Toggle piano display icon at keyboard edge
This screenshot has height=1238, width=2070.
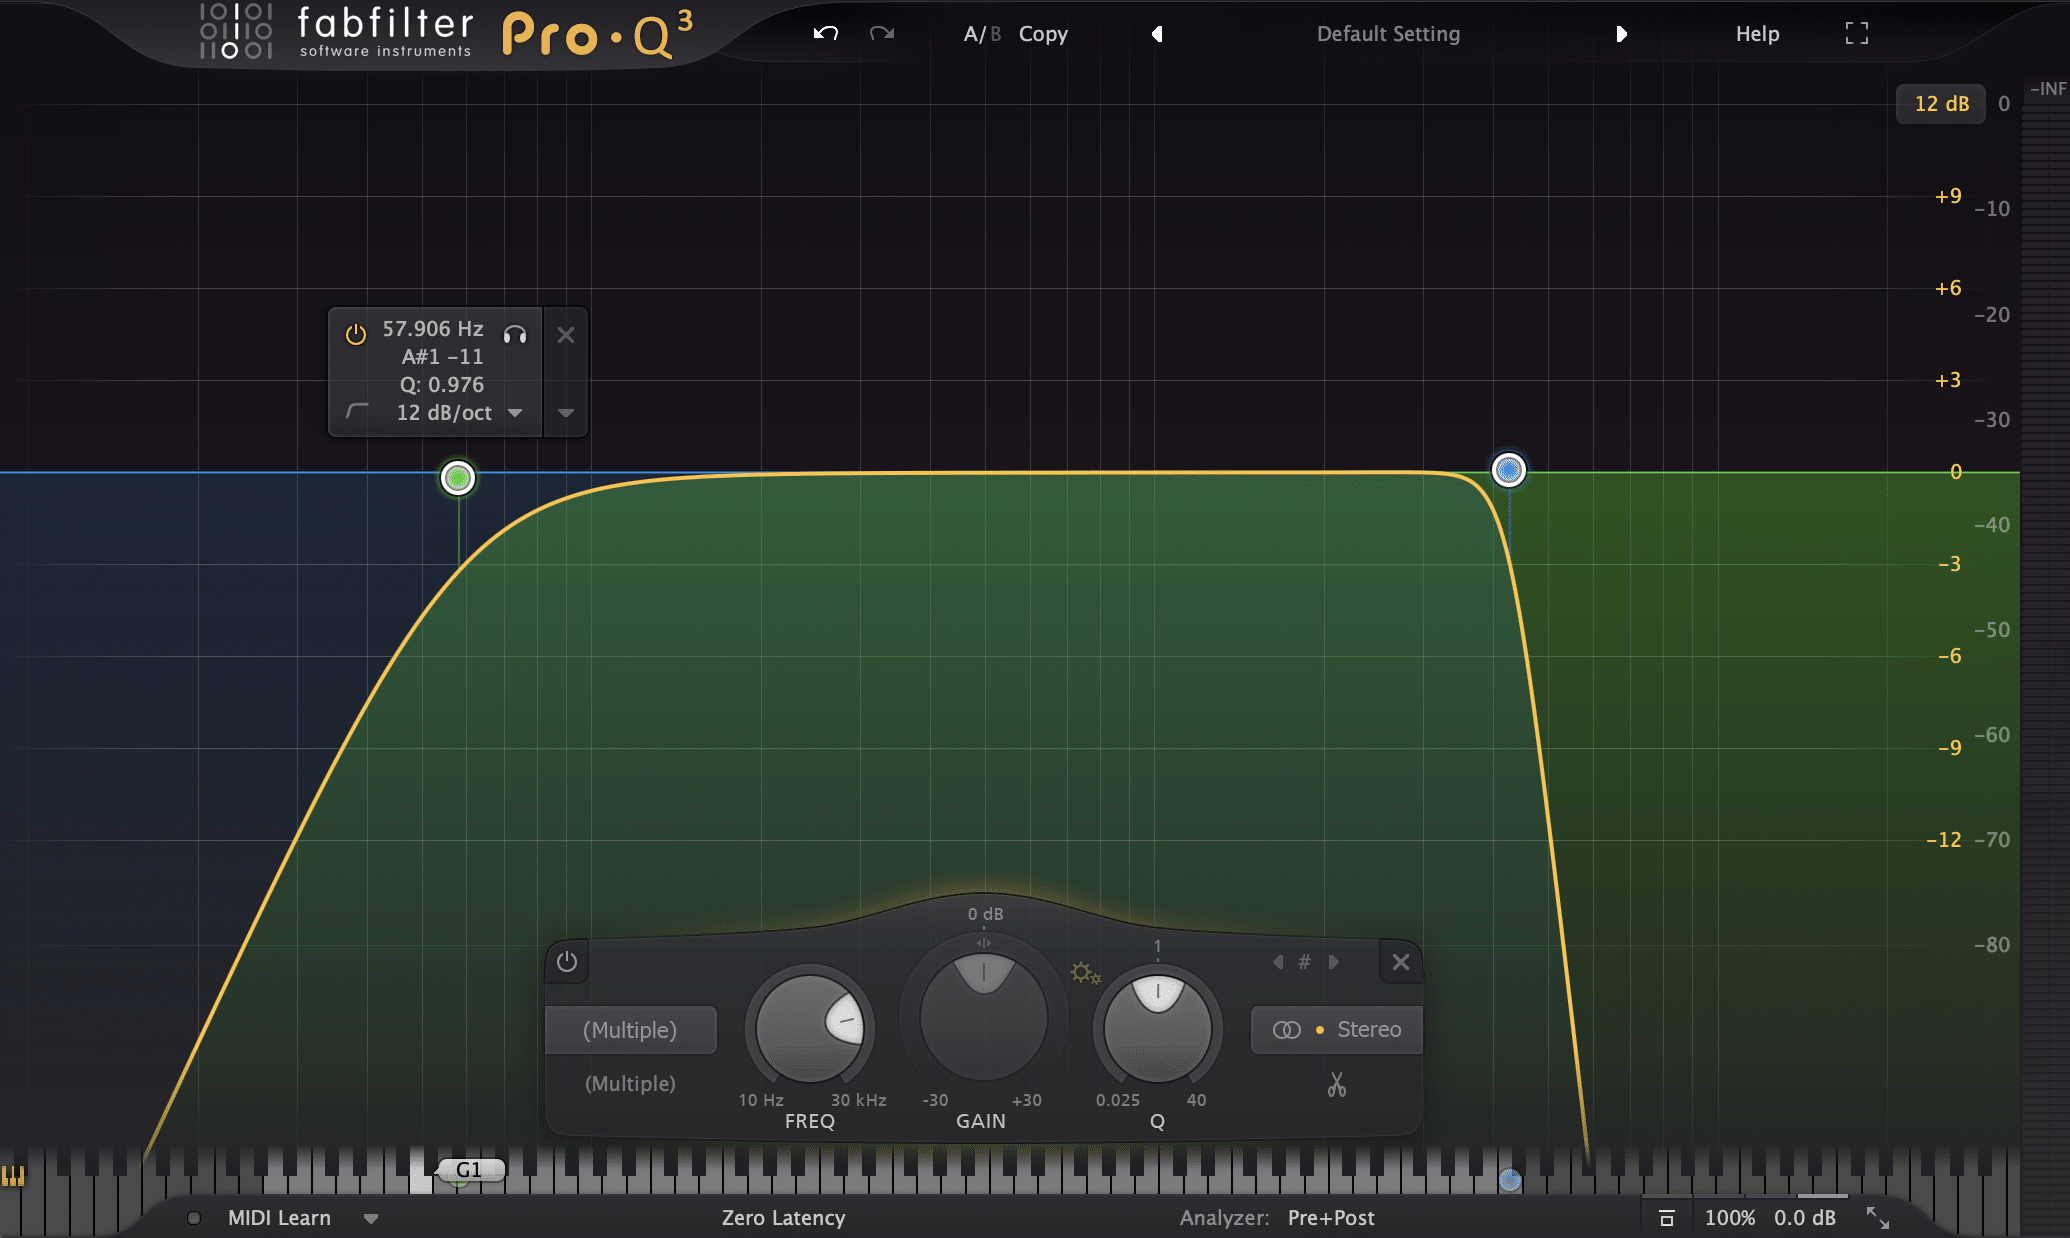point(13,1176)
